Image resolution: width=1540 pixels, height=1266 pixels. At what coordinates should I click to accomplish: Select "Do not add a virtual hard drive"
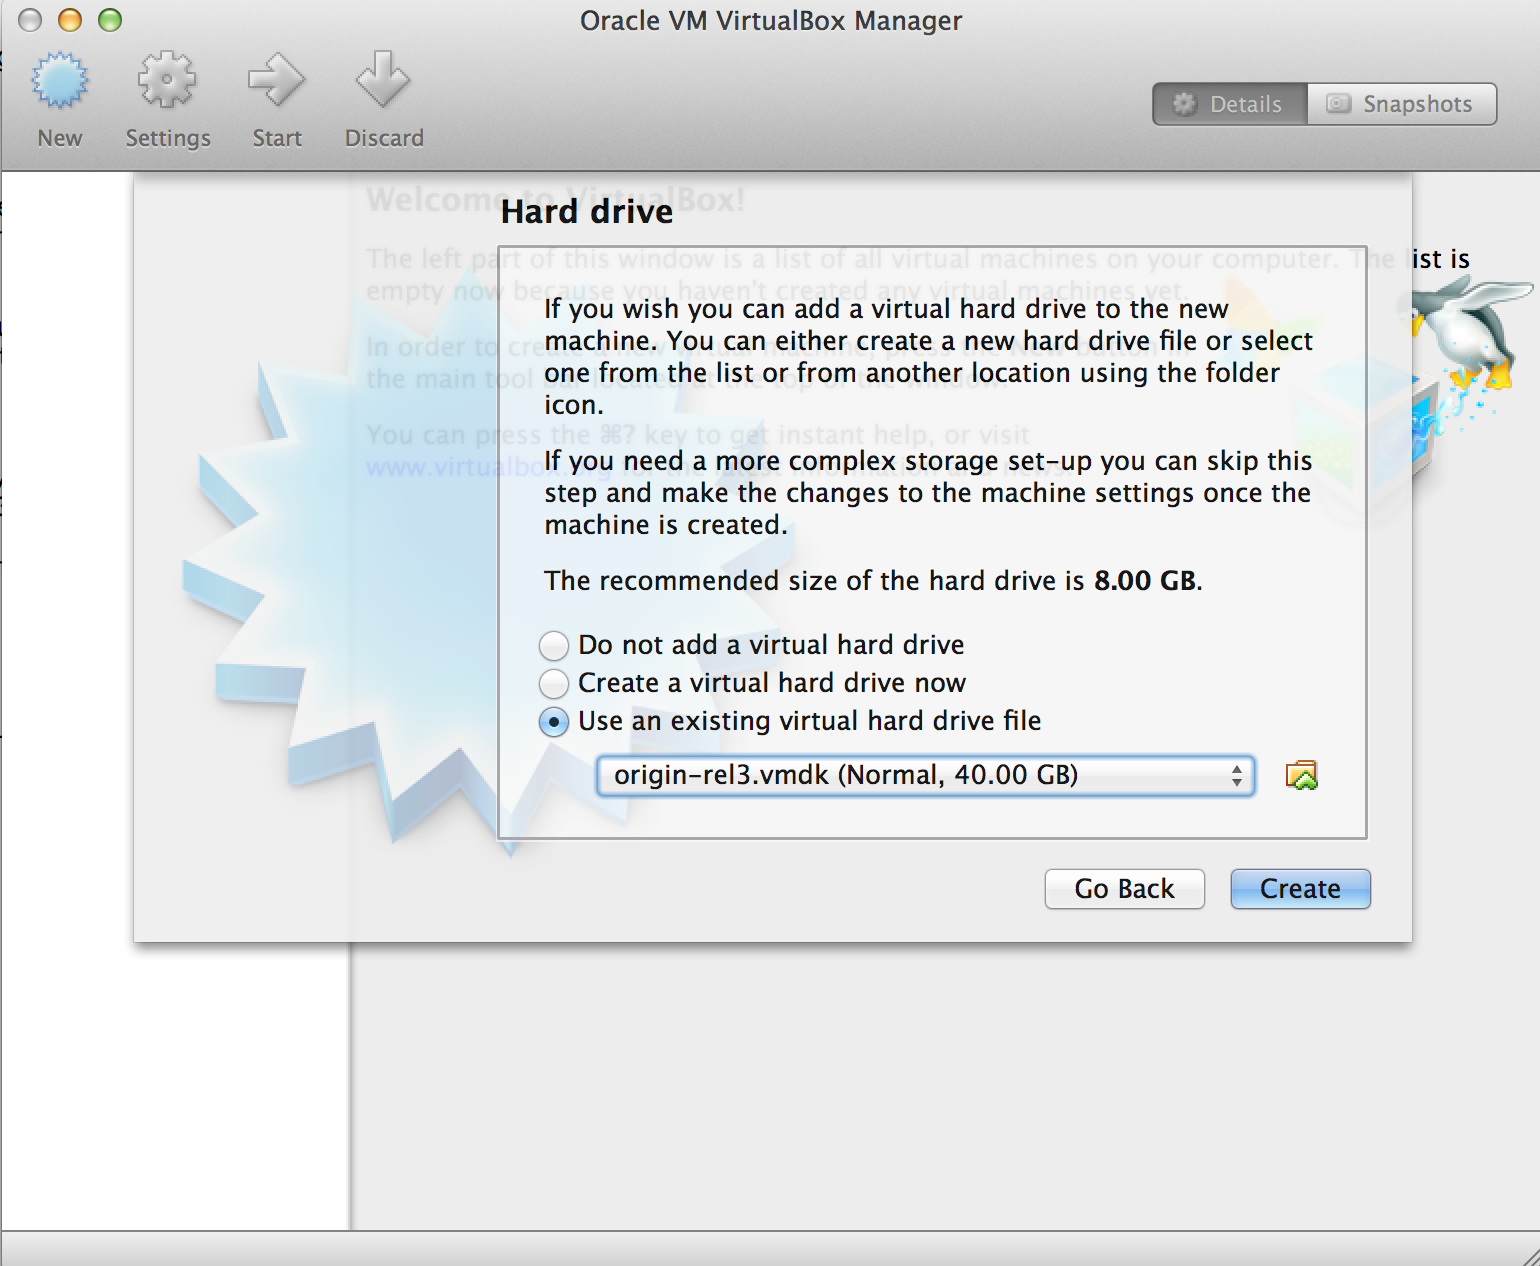click(x=554, y=646)
